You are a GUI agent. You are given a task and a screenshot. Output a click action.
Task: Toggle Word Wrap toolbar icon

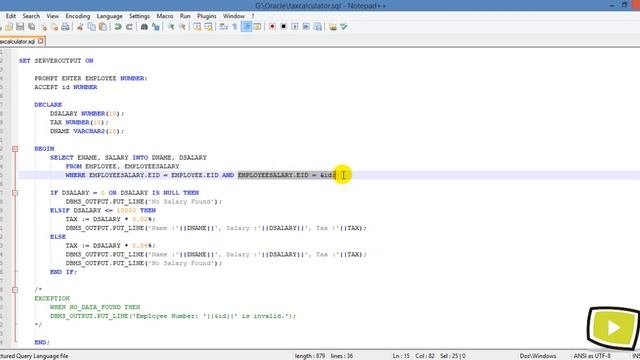pos(223,27)
